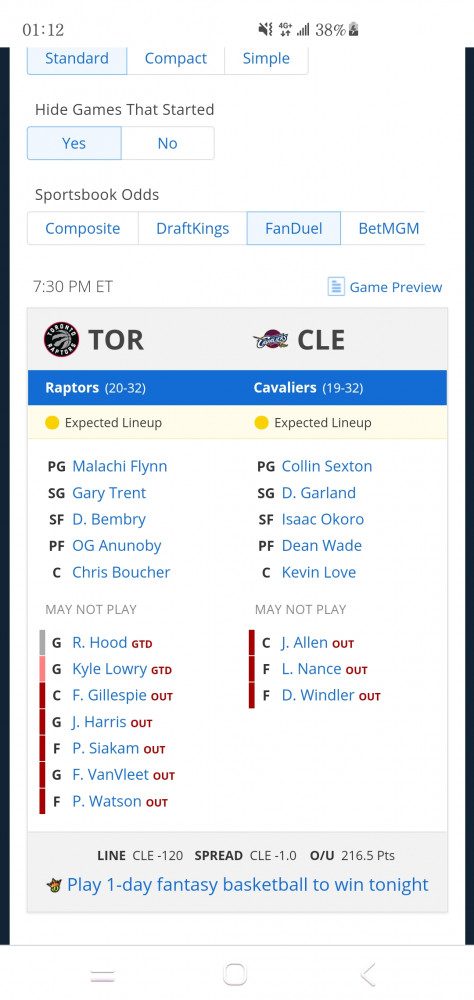Open recent apps with the navigation icon
474x1000 pixels.
point(102,975)
